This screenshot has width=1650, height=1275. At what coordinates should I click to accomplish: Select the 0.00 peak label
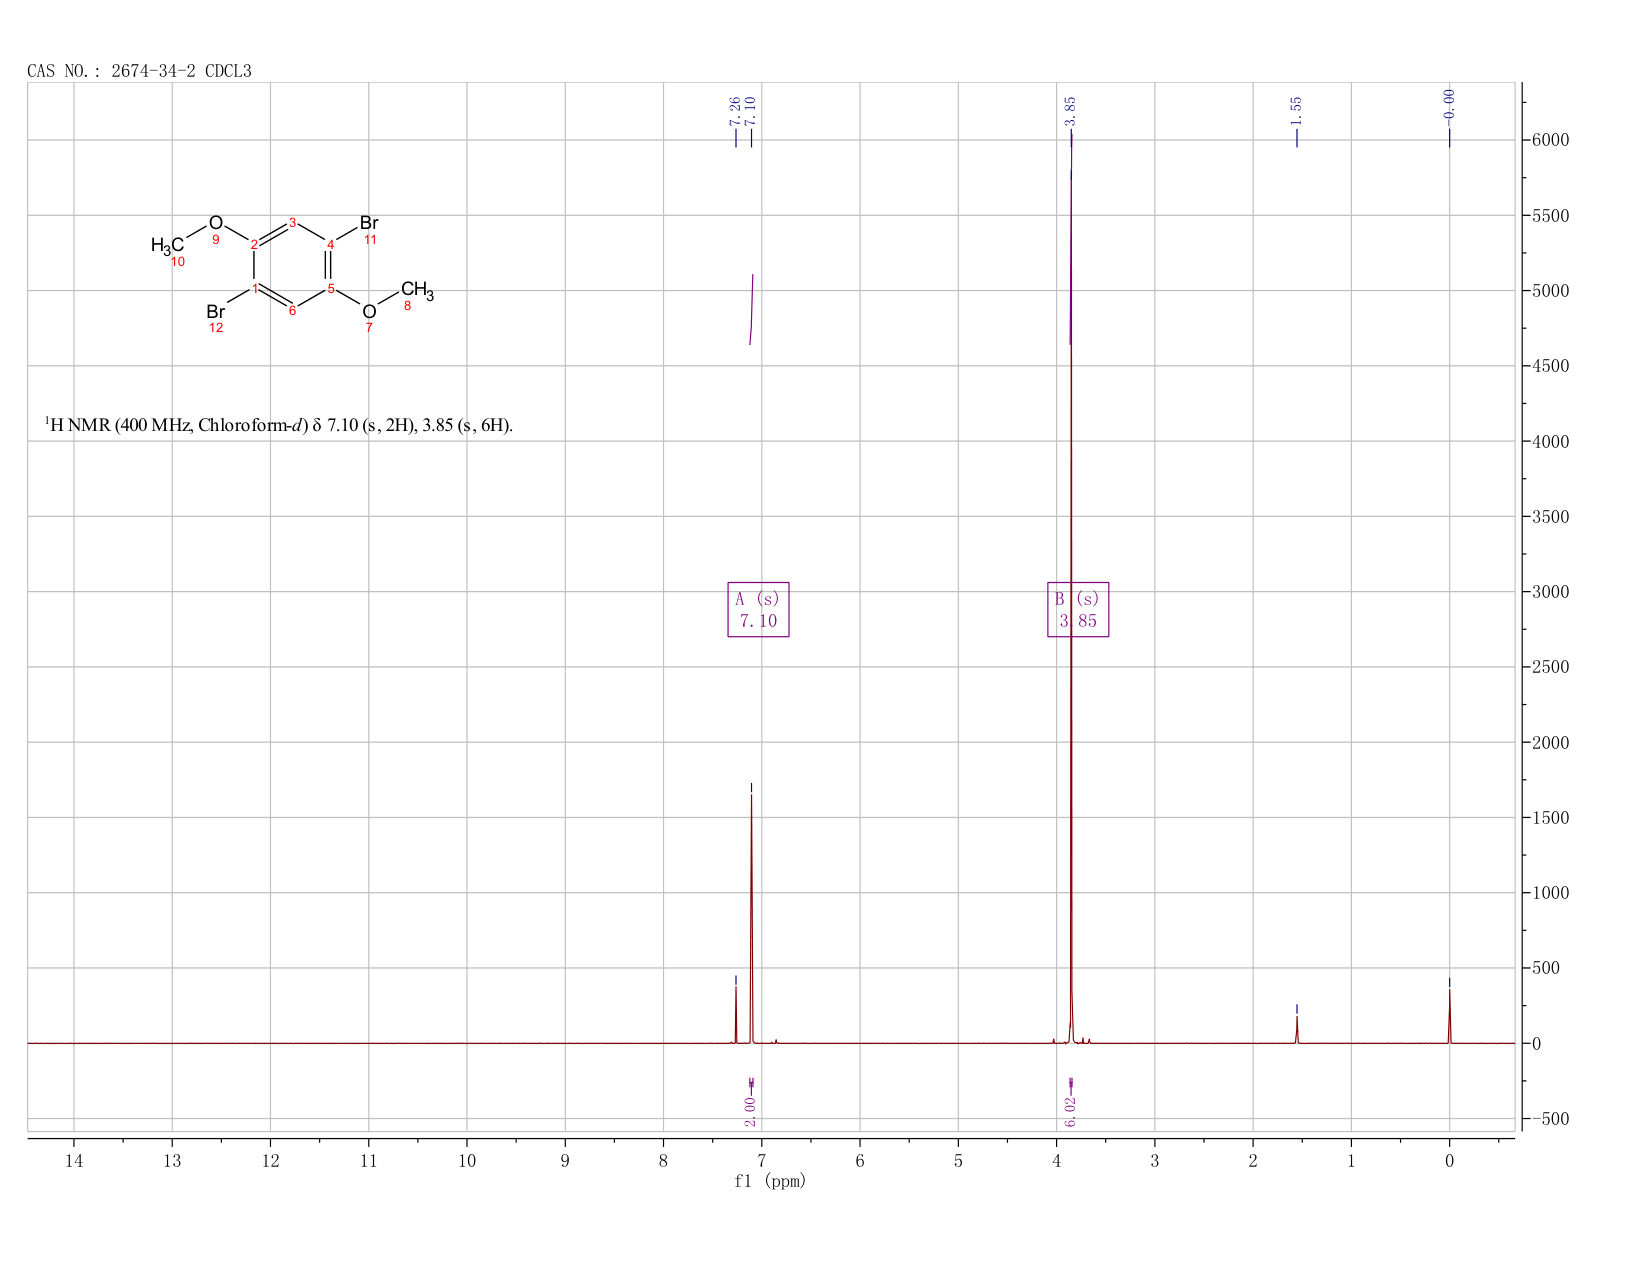[1449, 103]
